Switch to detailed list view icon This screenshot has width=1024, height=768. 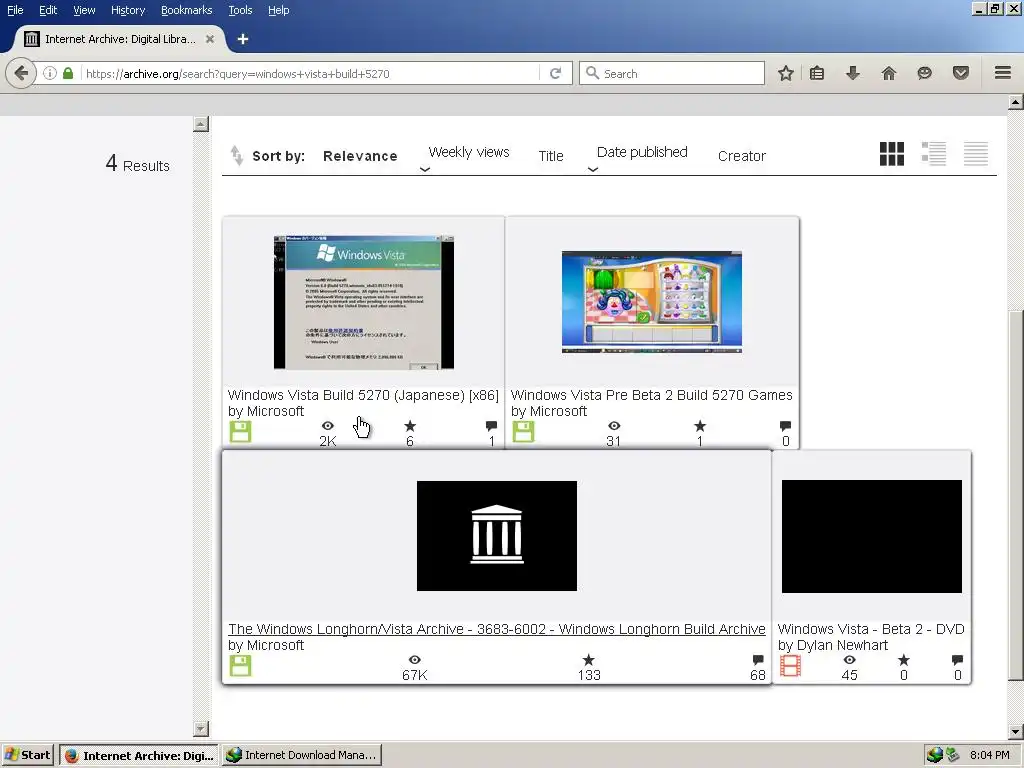tap(934, 154)
